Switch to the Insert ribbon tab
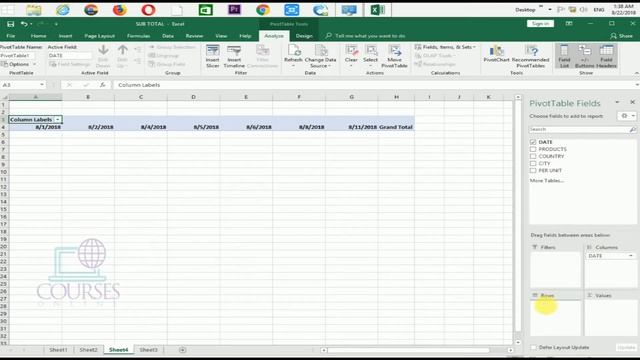640x360 pixels. [x=65, y=36]
